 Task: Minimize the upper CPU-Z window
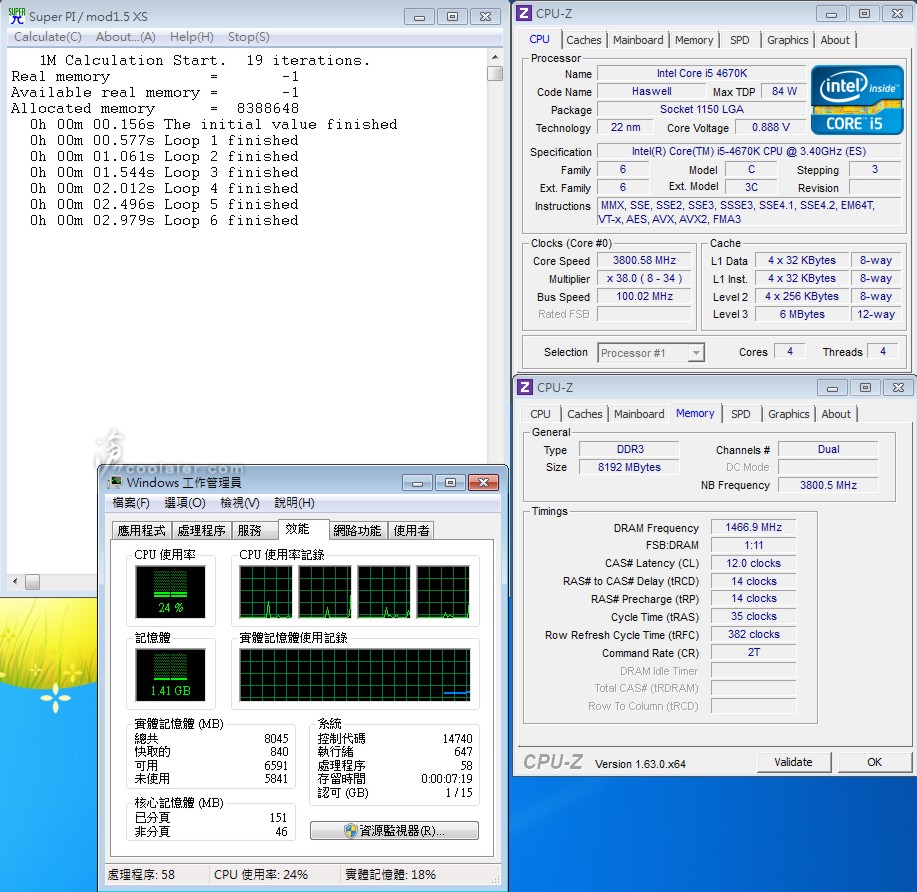[832, 13]
